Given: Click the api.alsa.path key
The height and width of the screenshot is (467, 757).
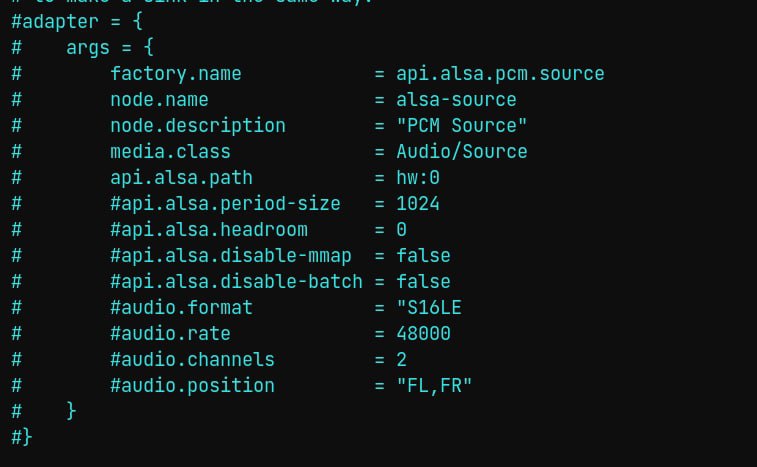Looking at the screenshot, I should point(181,178).
